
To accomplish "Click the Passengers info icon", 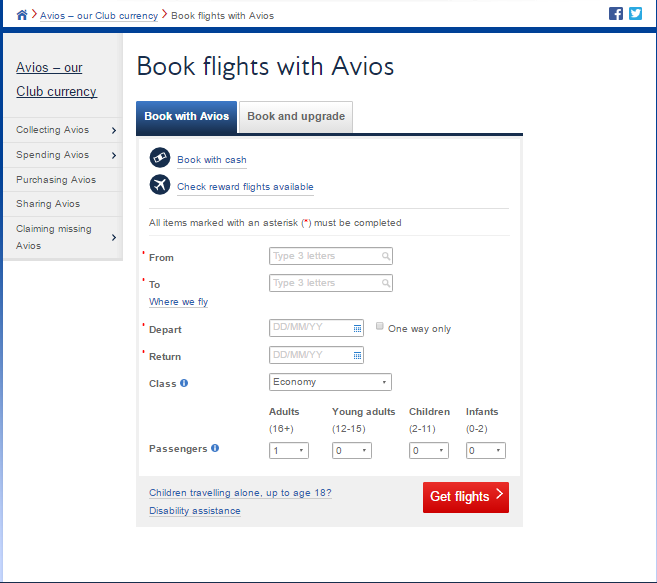I will coord(215,448).
